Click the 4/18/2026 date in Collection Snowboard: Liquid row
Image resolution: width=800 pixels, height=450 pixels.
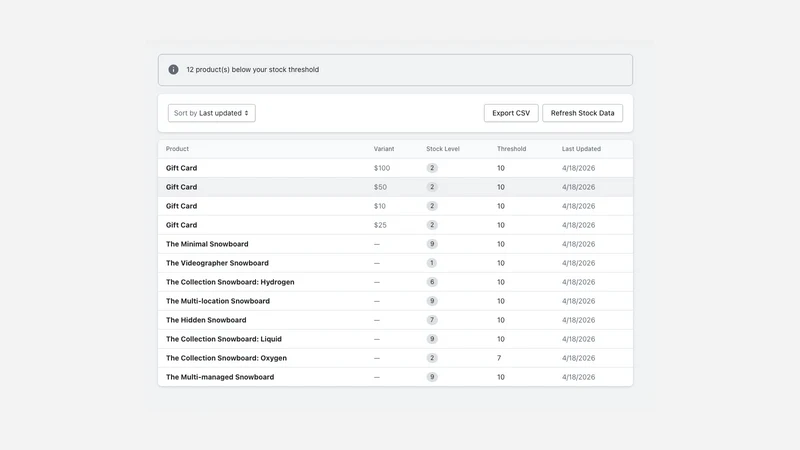578,339
